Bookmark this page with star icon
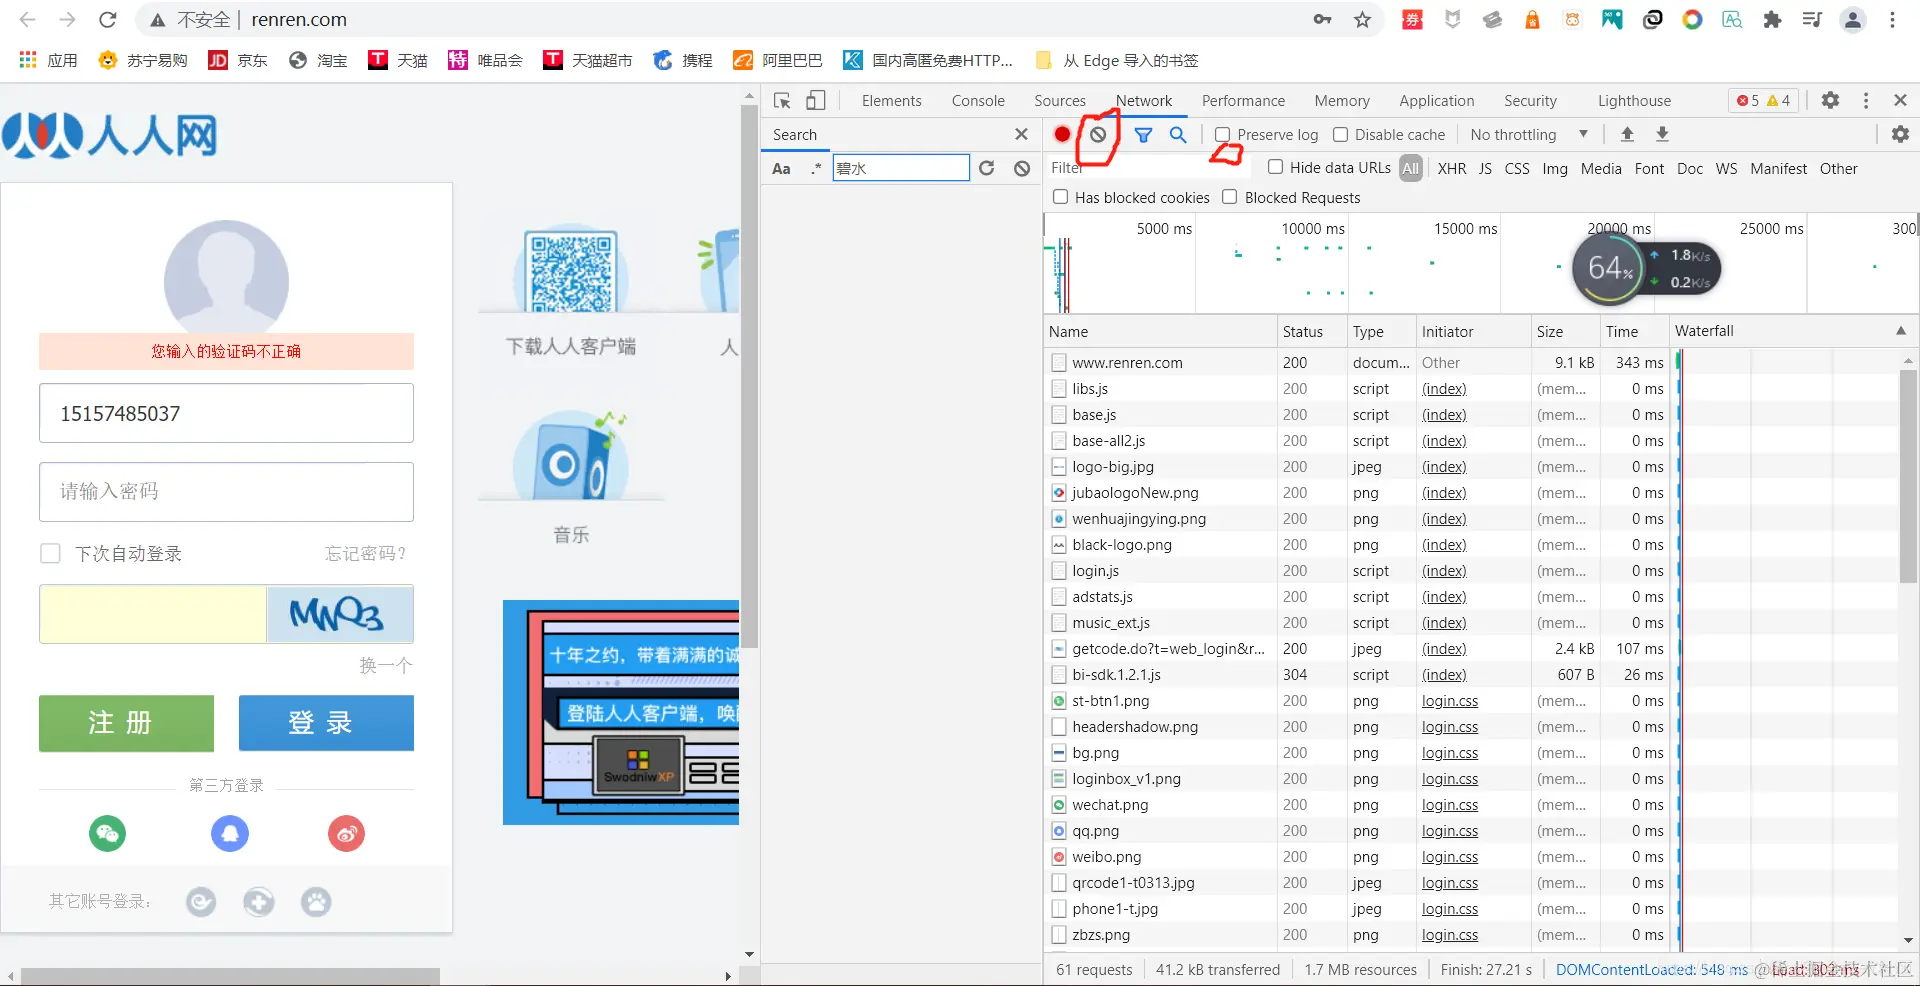This screenshot has width=1920, height=986. tap(1362, 20)
